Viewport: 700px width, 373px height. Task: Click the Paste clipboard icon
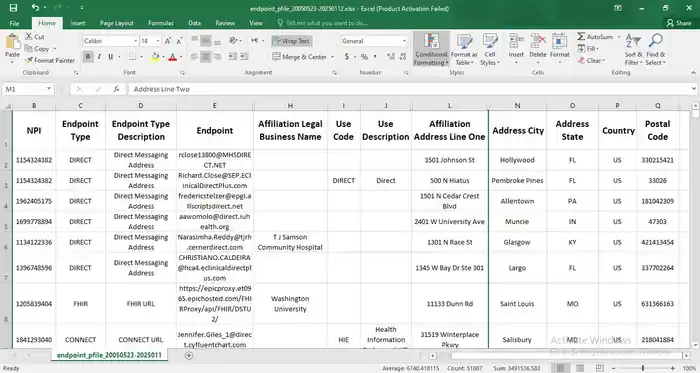tap(12, 42)
